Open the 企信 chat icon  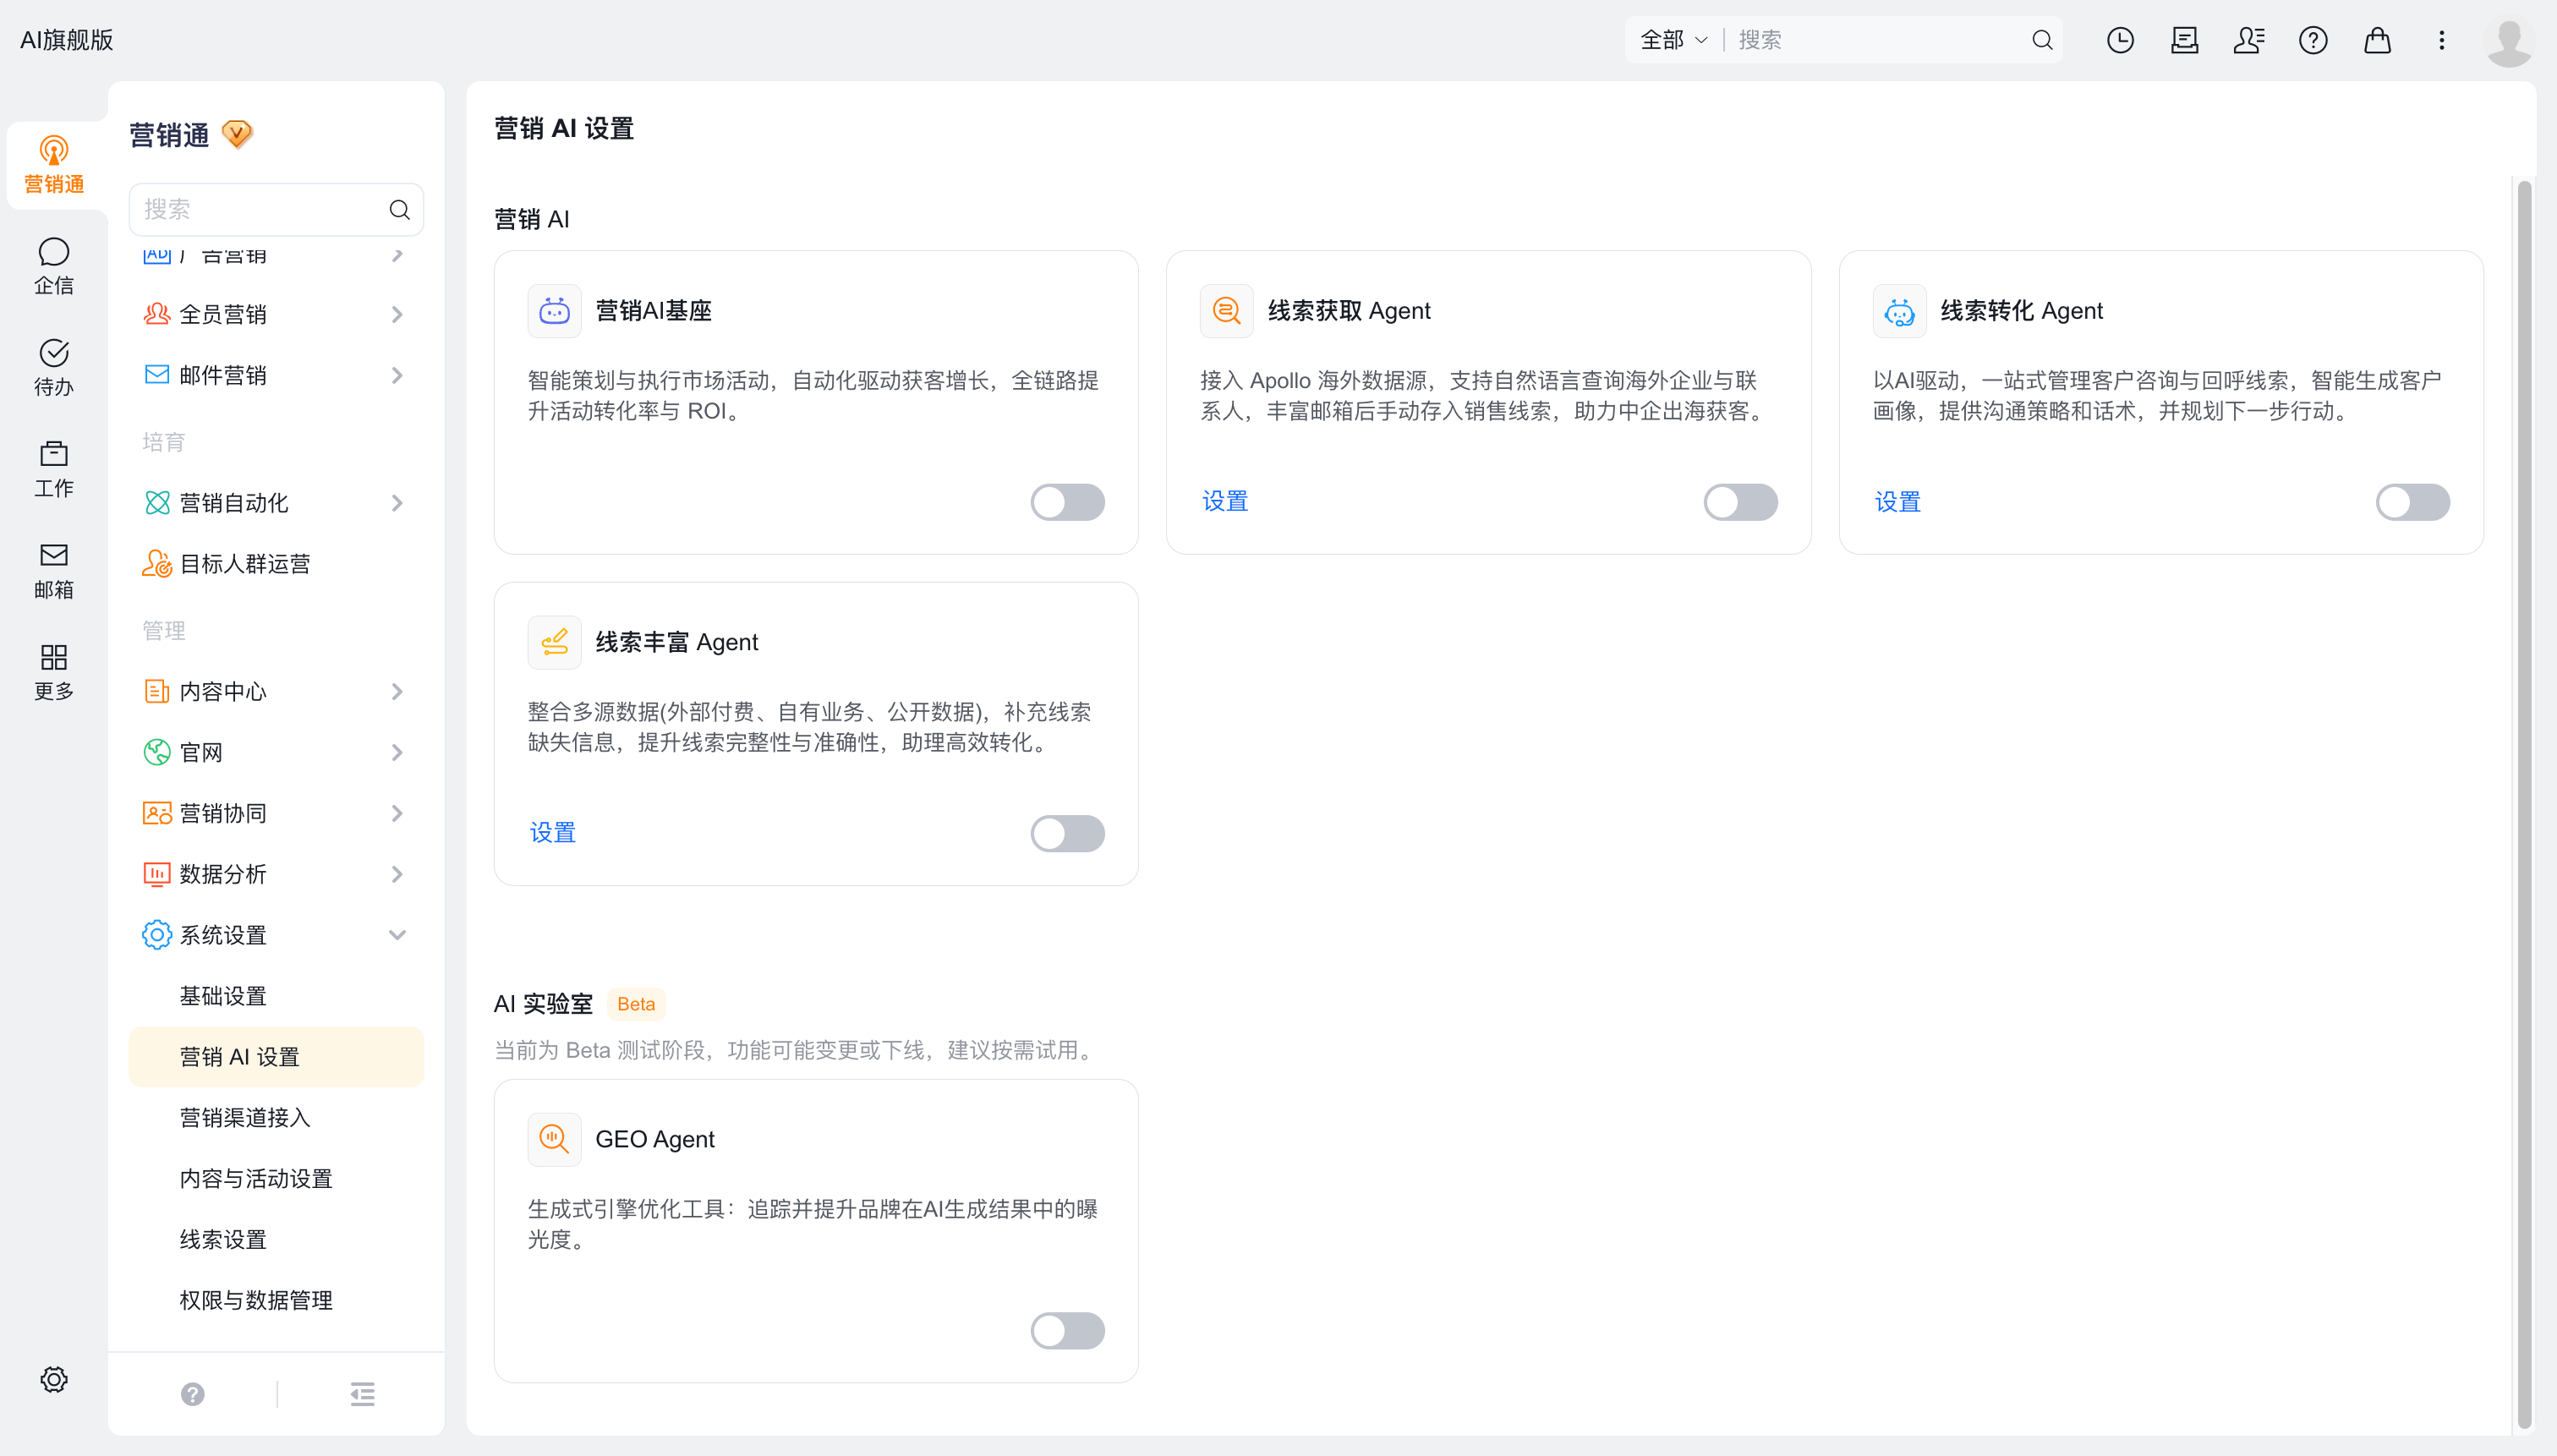(x=54, y=266)
